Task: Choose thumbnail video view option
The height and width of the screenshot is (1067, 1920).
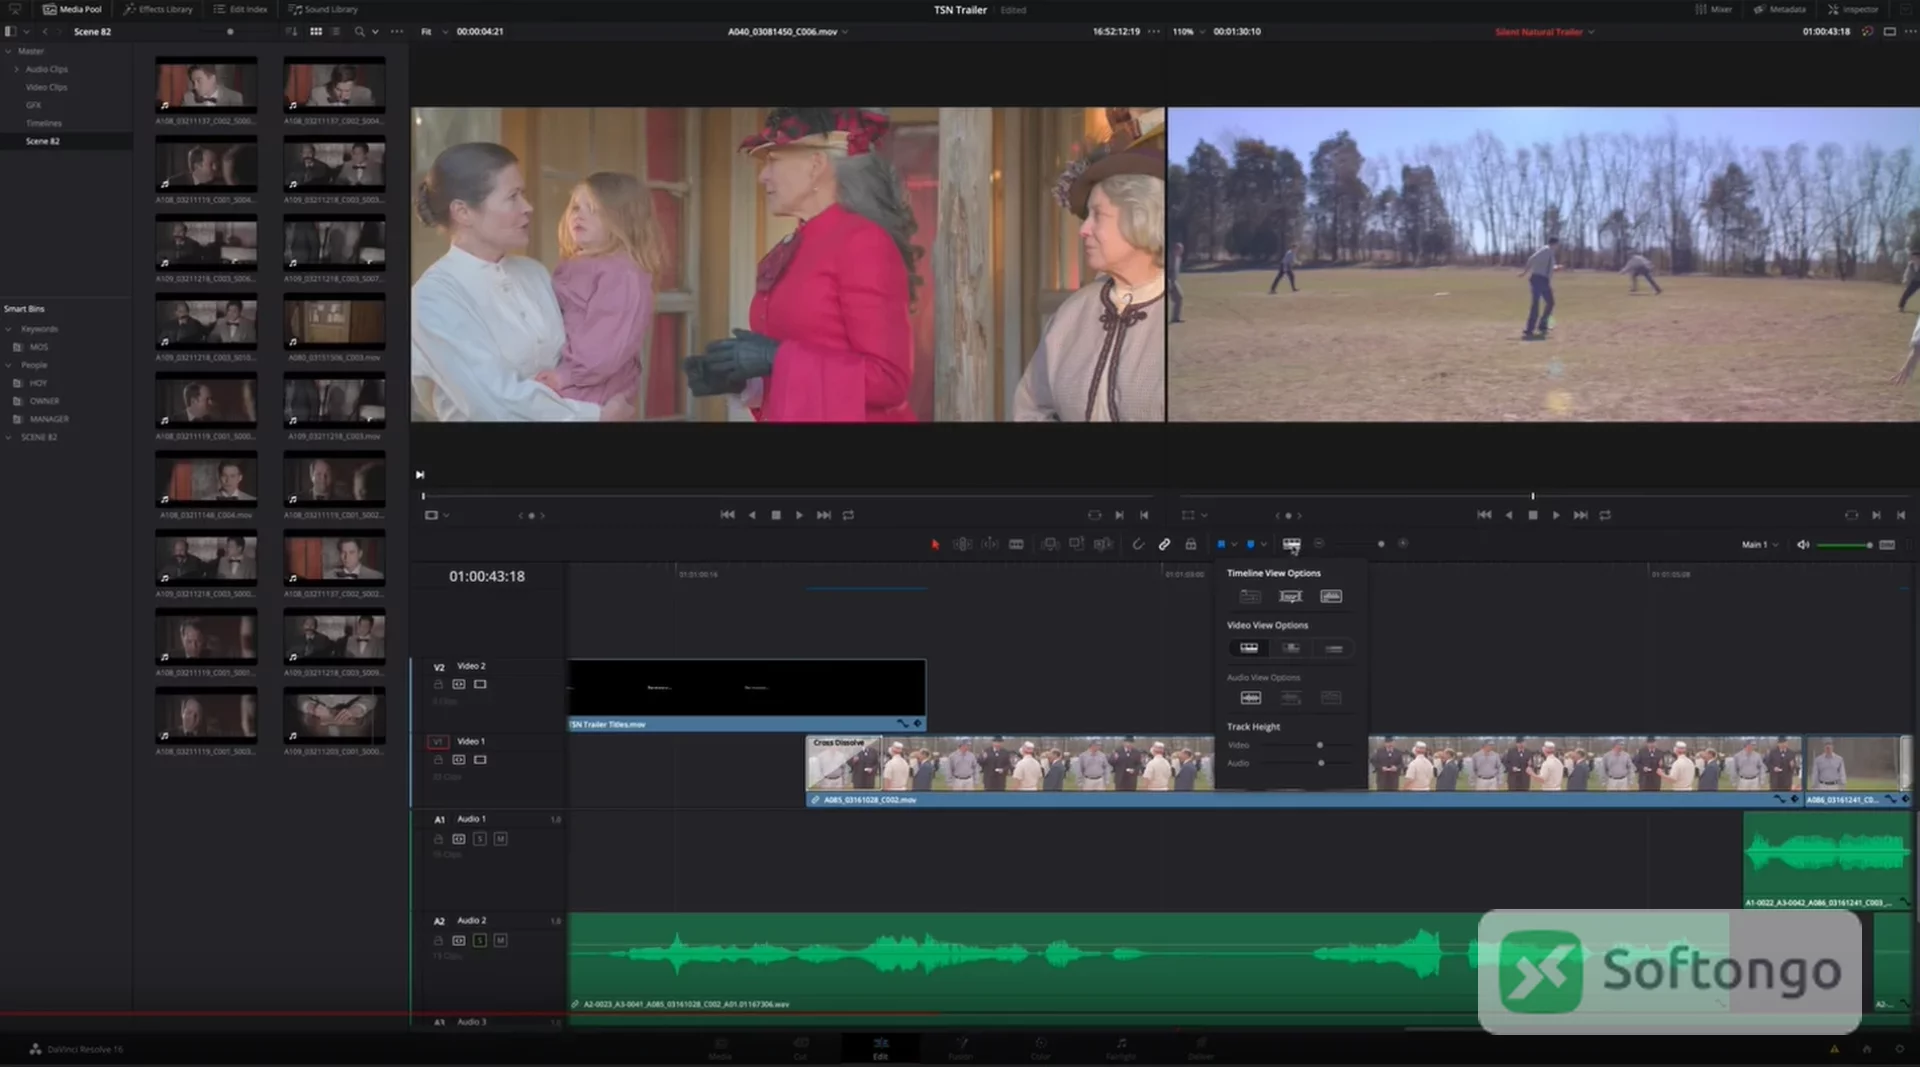Action: click(1291, 648)
